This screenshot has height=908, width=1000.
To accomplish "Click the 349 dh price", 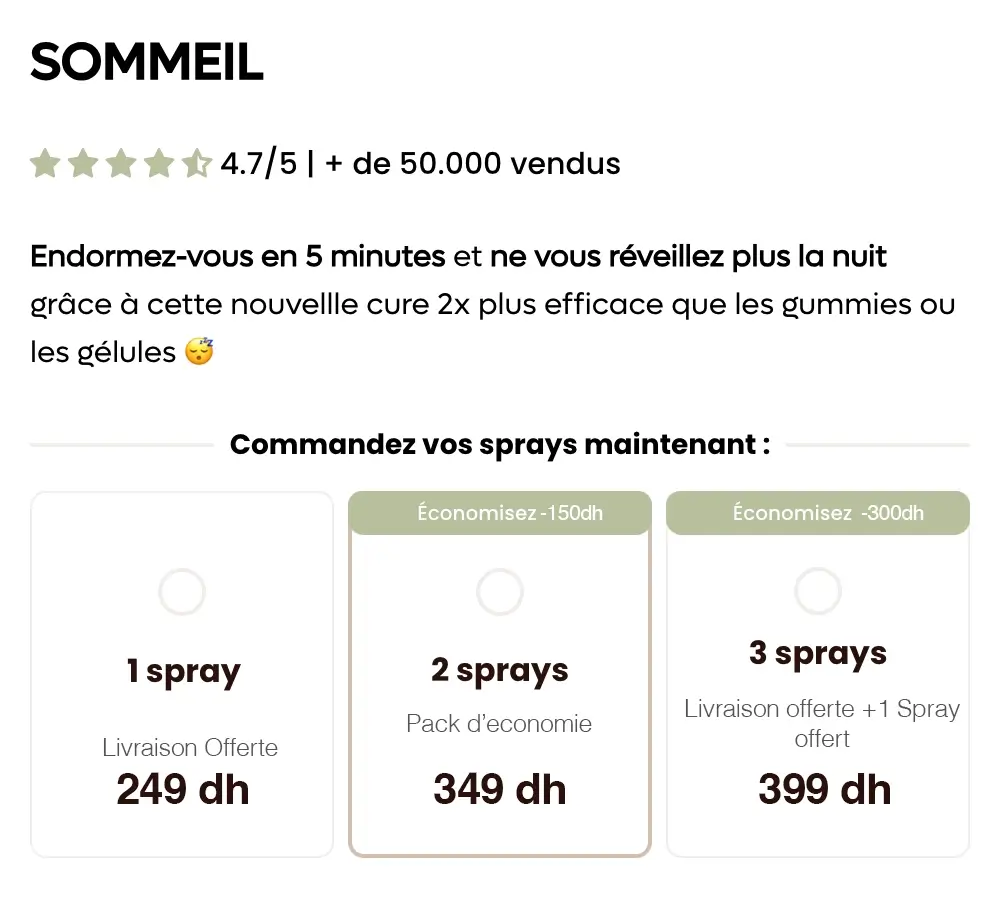I will (500, 789).
